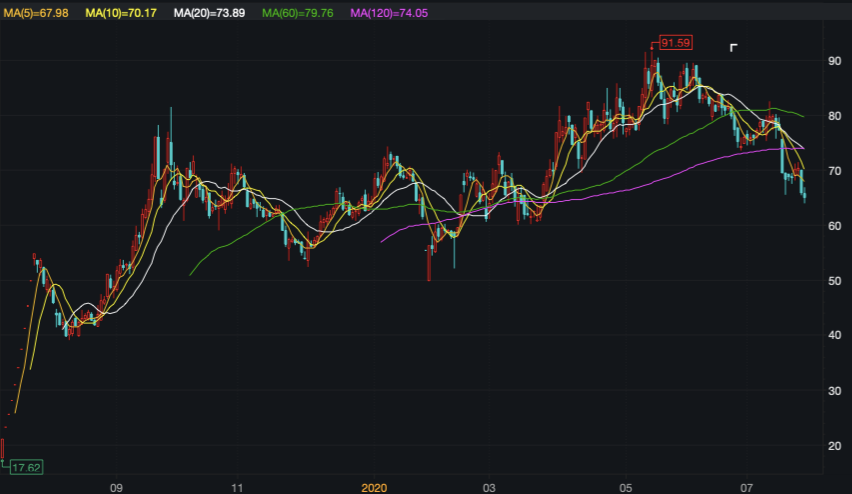Click the 80 price axis label
Viewport: 852px width, 494px height.
835,116
